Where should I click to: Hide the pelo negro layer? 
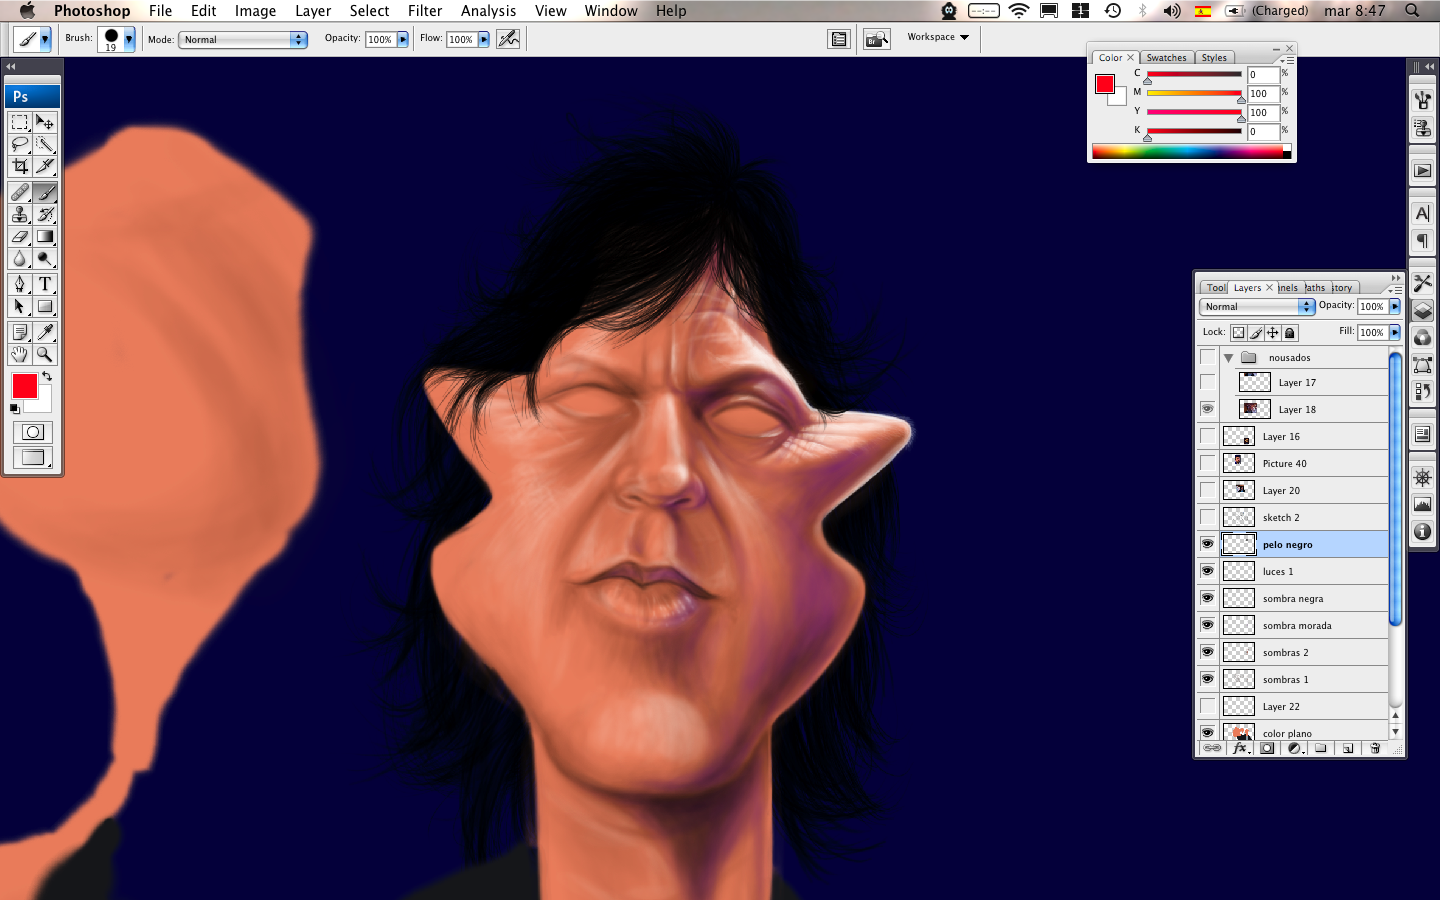(x=1208, y=544)
